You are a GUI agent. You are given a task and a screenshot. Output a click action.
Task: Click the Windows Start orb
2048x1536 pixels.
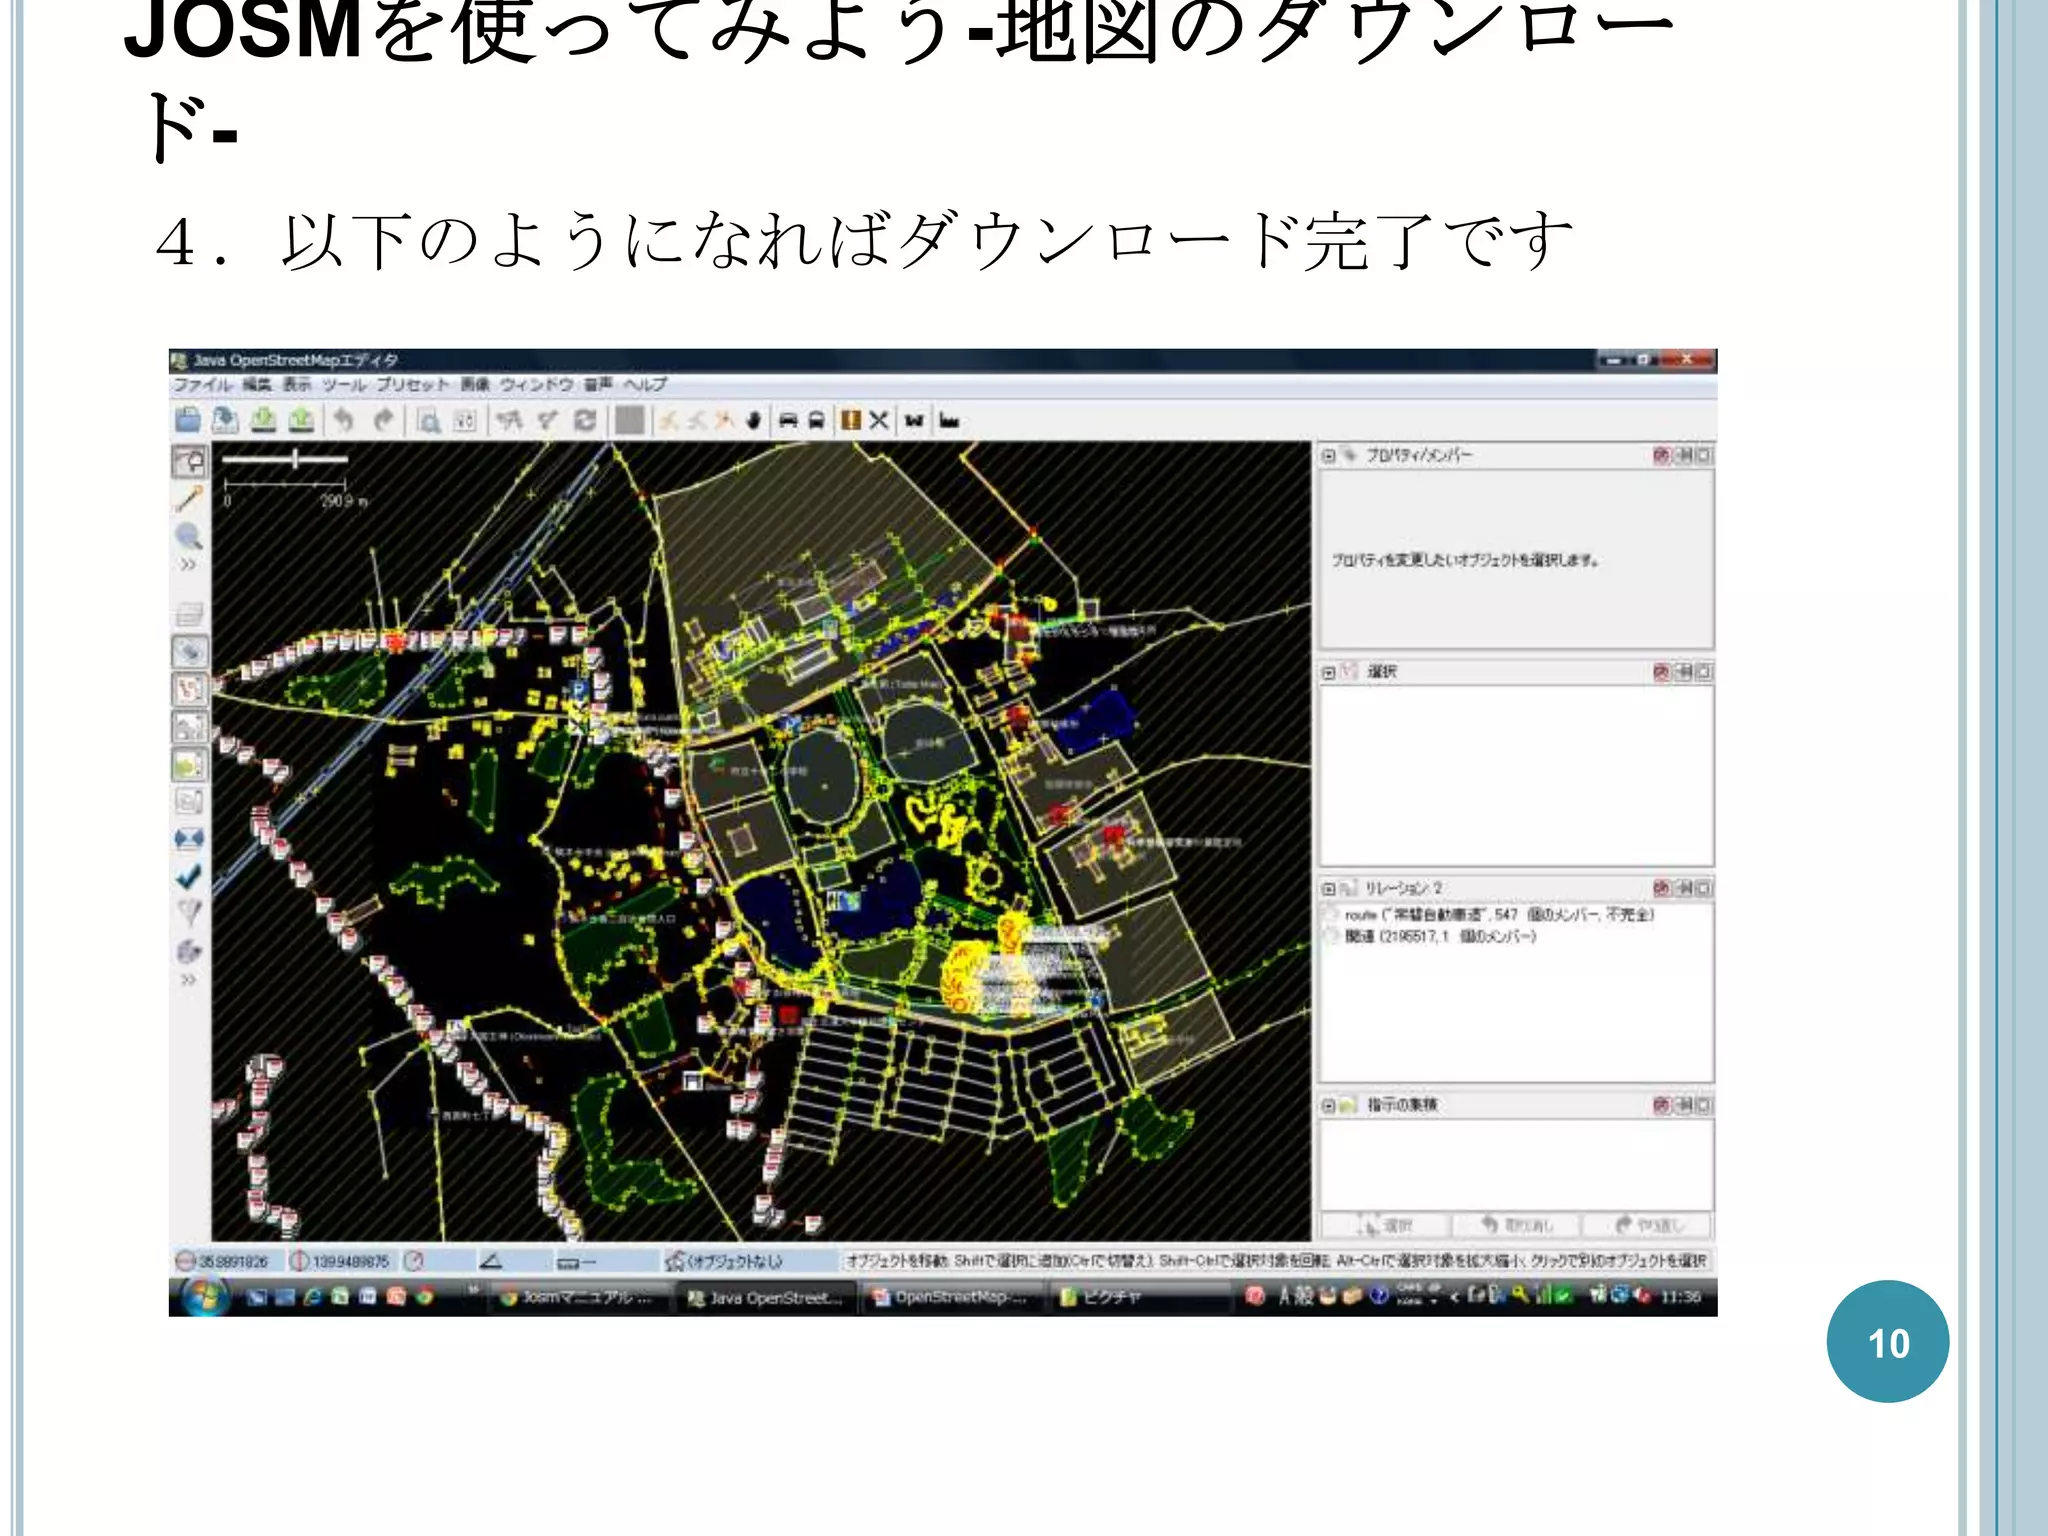click(x=204, y=1296)
